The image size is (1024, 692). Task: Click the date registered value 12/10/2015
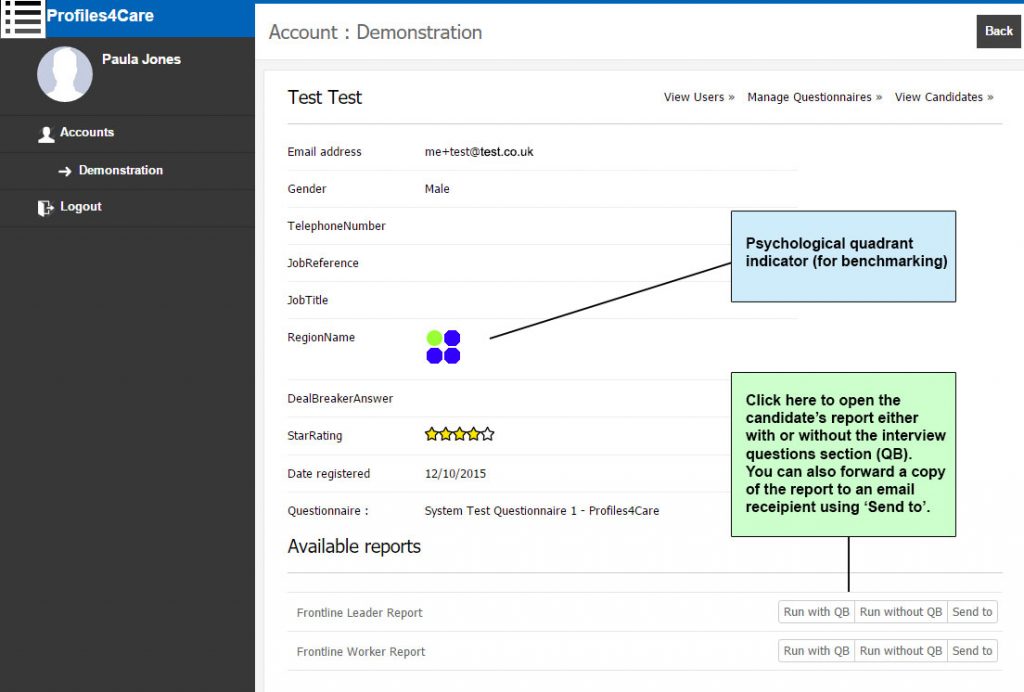[x=455, y=474]
